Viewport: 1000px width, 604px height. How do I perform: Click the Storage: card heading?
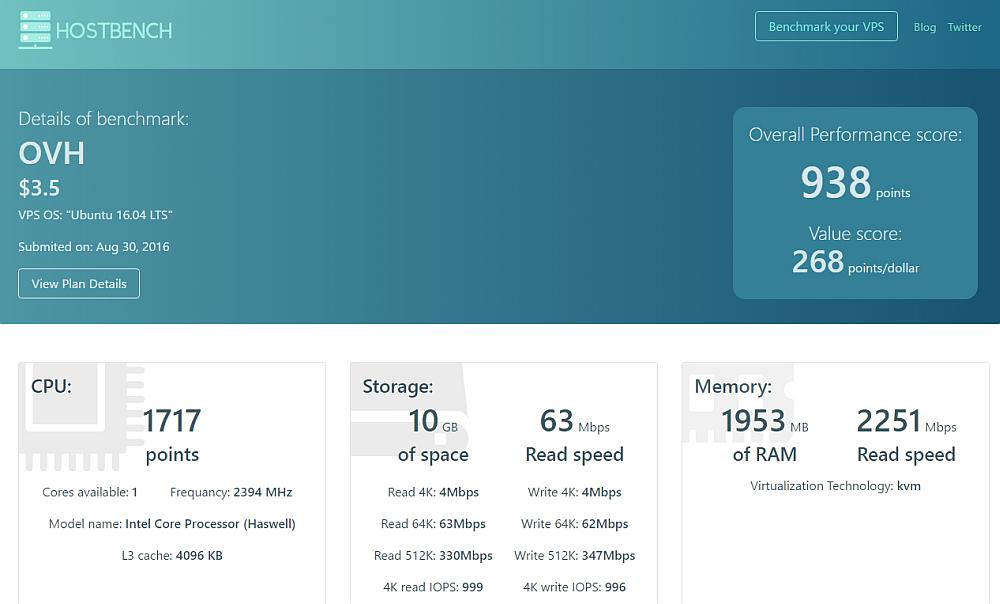tap(398, 387)
